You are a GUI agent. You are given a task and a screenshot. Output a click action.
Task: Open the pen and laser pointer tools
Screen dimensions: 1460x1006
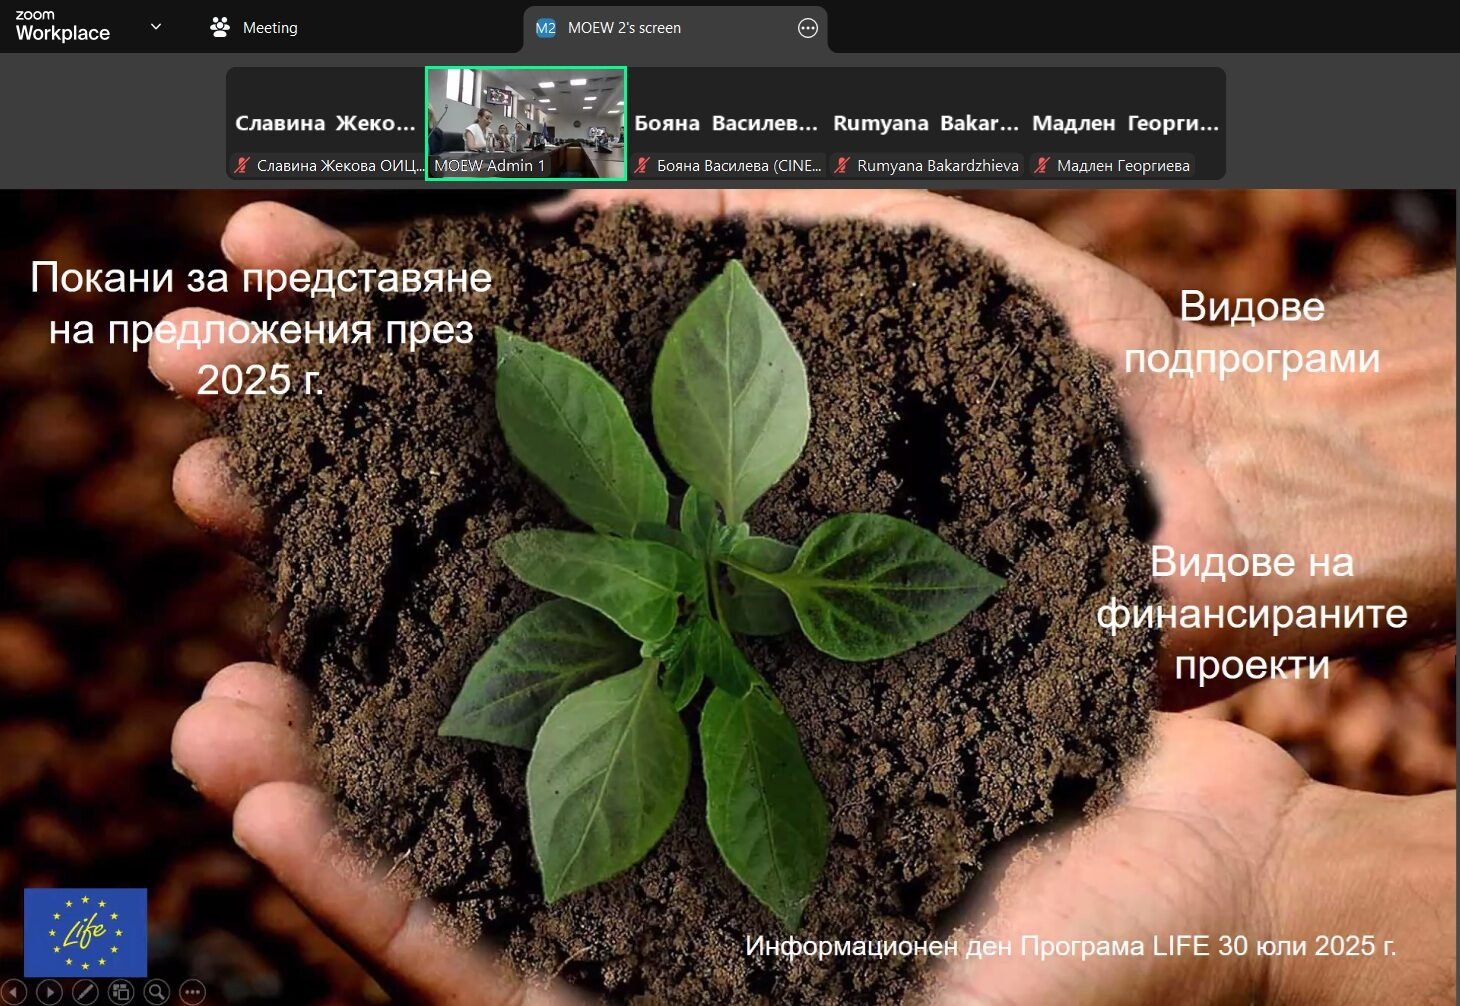[85, 992]
